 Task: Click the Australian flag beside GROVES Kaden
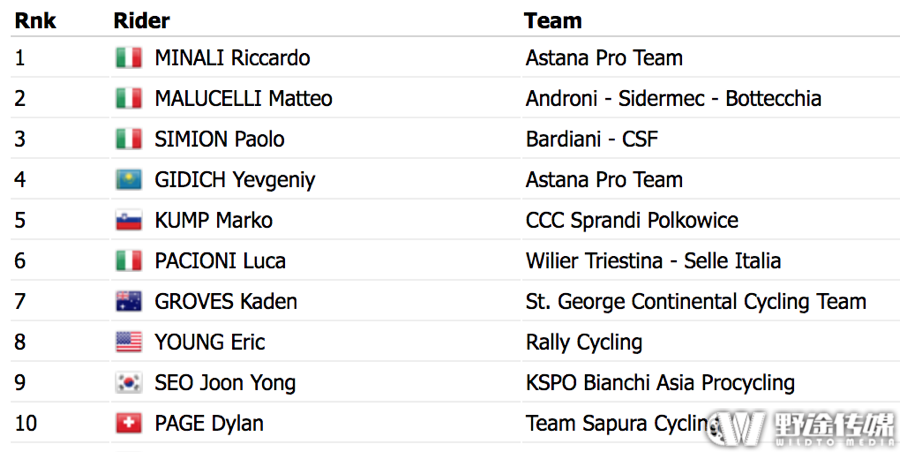pyautogui.click(x=129, y=302)
